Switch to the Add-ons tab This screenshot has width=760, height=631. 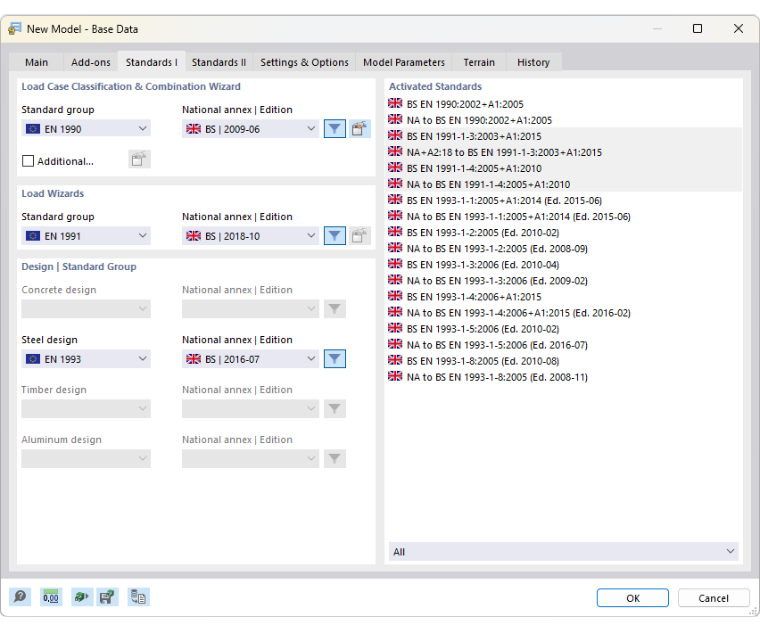[91, 62]
